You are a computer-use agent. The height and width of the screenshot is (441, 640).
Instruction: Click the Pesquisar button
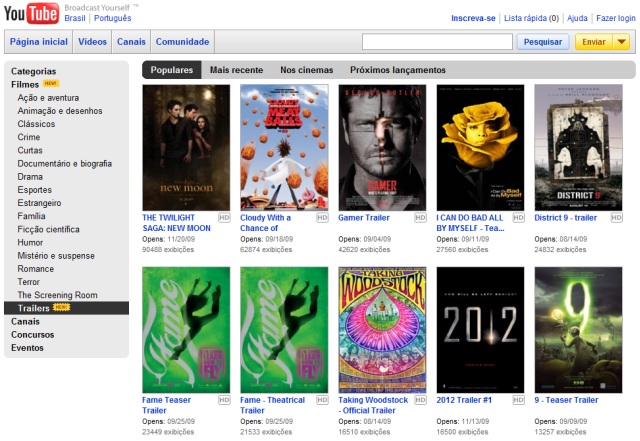[x=543, y=42]
